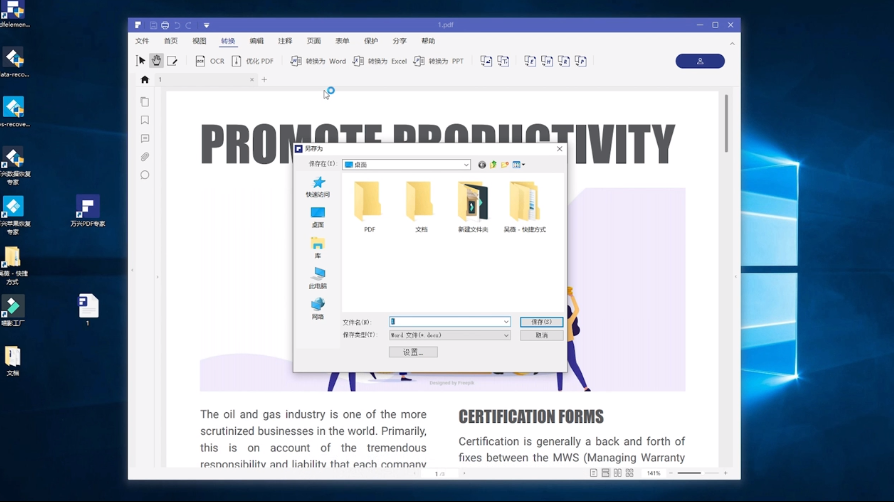This screenshot has height=502, width=894.
Task: Switch to the 页面 tab
Action: (314, 41)
